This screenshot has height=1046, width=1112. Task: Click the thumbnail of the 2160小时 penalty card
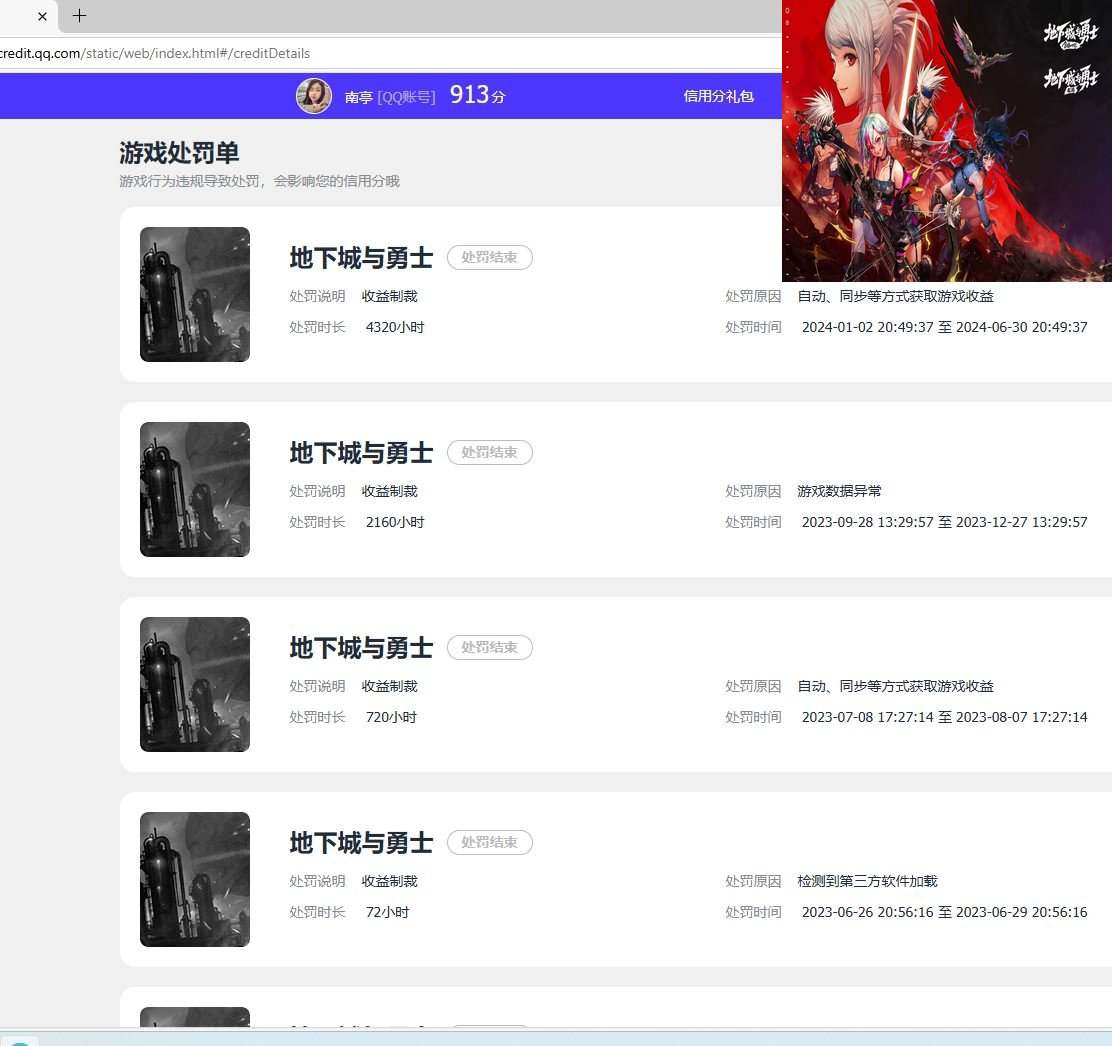pyautogui.click(x=195, y=489)
